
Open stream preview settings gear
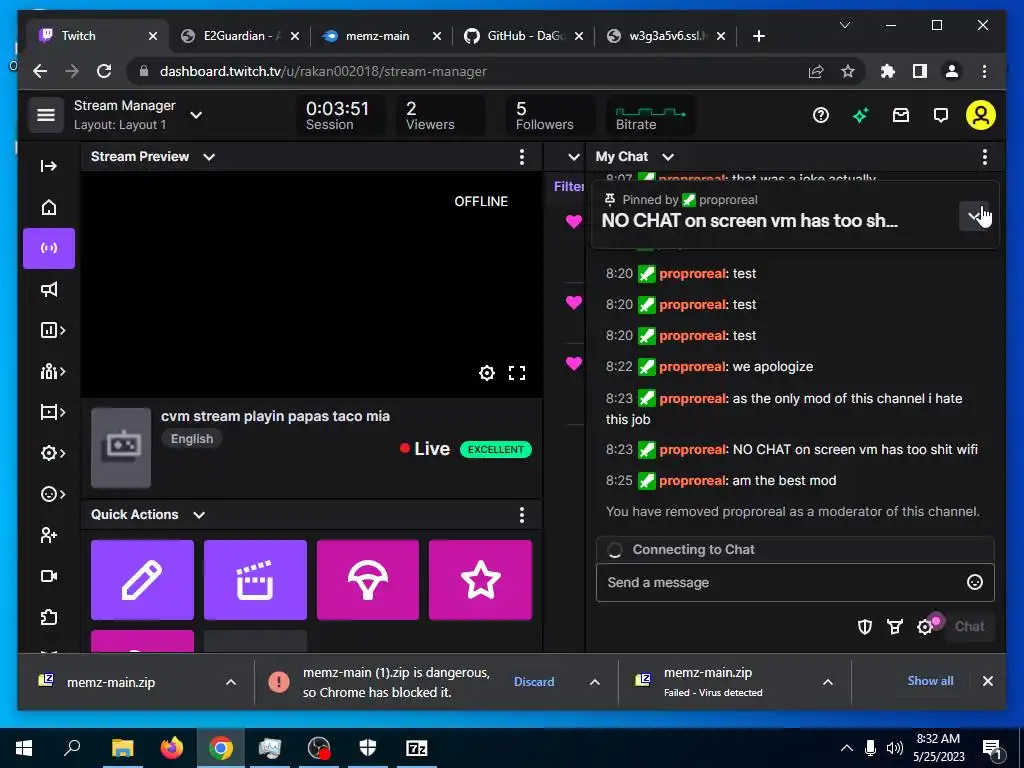pyautogui.click(x=487, y=373)
